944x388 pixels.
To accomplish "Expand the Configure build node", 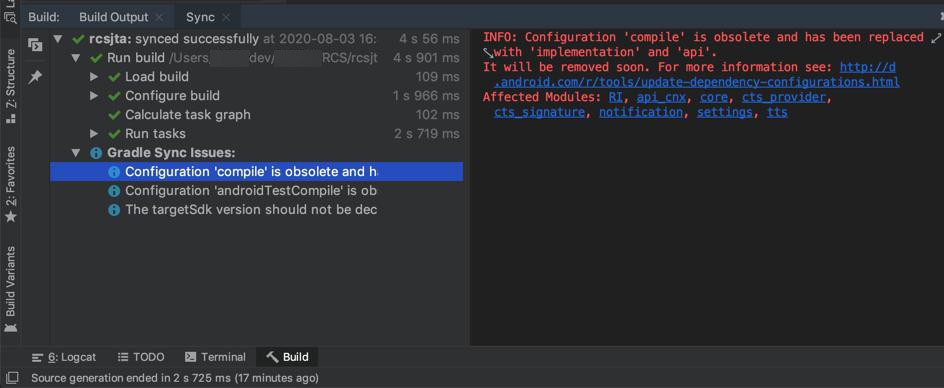I will (x=94, y=96).
